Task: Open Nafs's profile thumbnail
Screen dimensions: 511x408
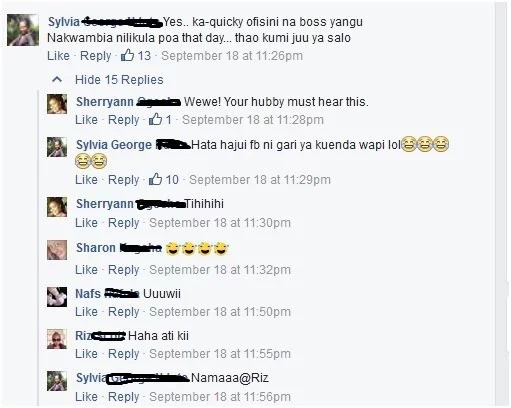Action: click(x=57, y=297)
